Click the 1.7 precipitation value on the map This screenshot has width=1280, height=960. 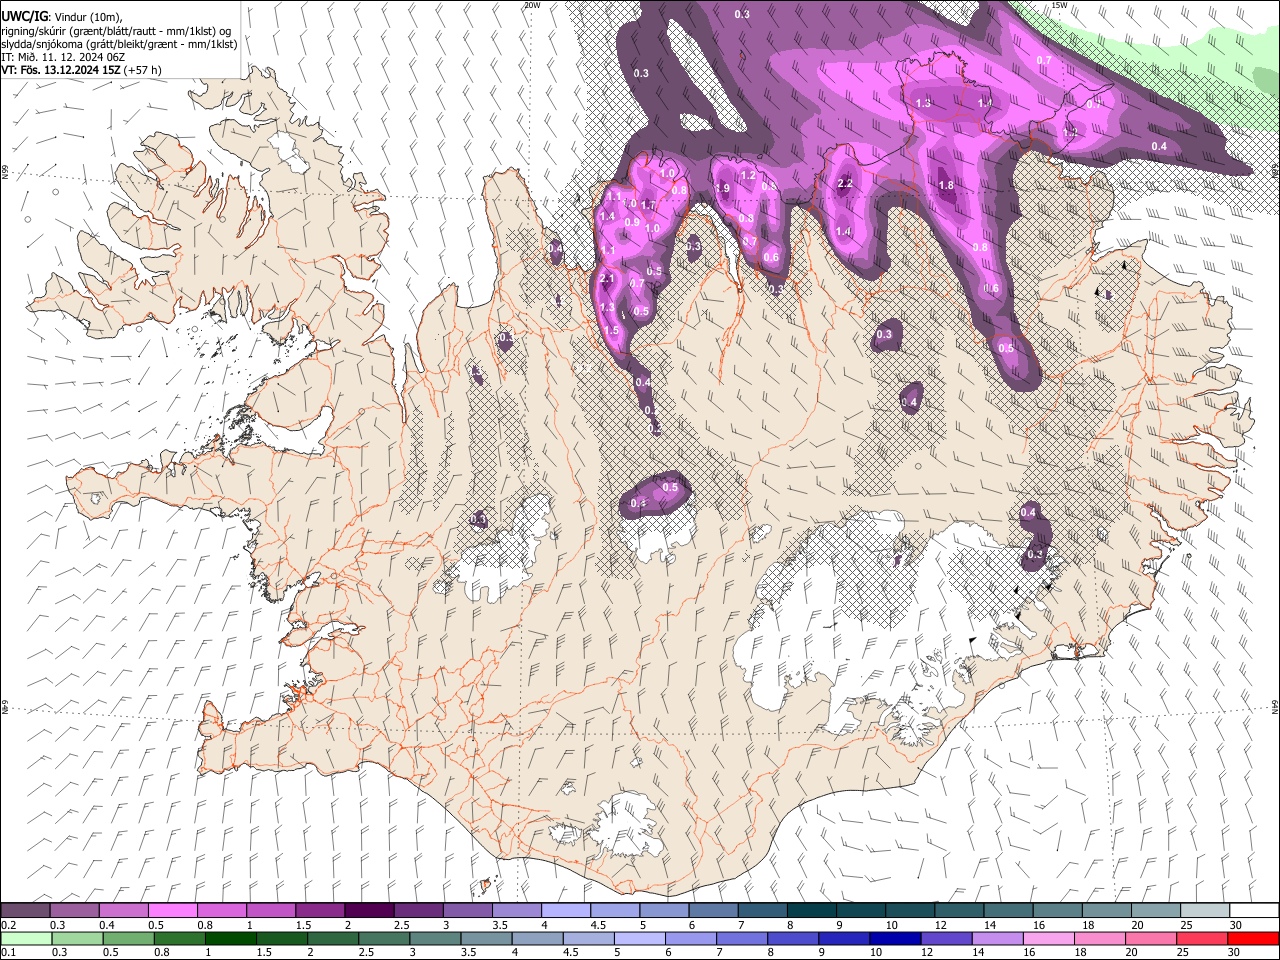(648, 206)
